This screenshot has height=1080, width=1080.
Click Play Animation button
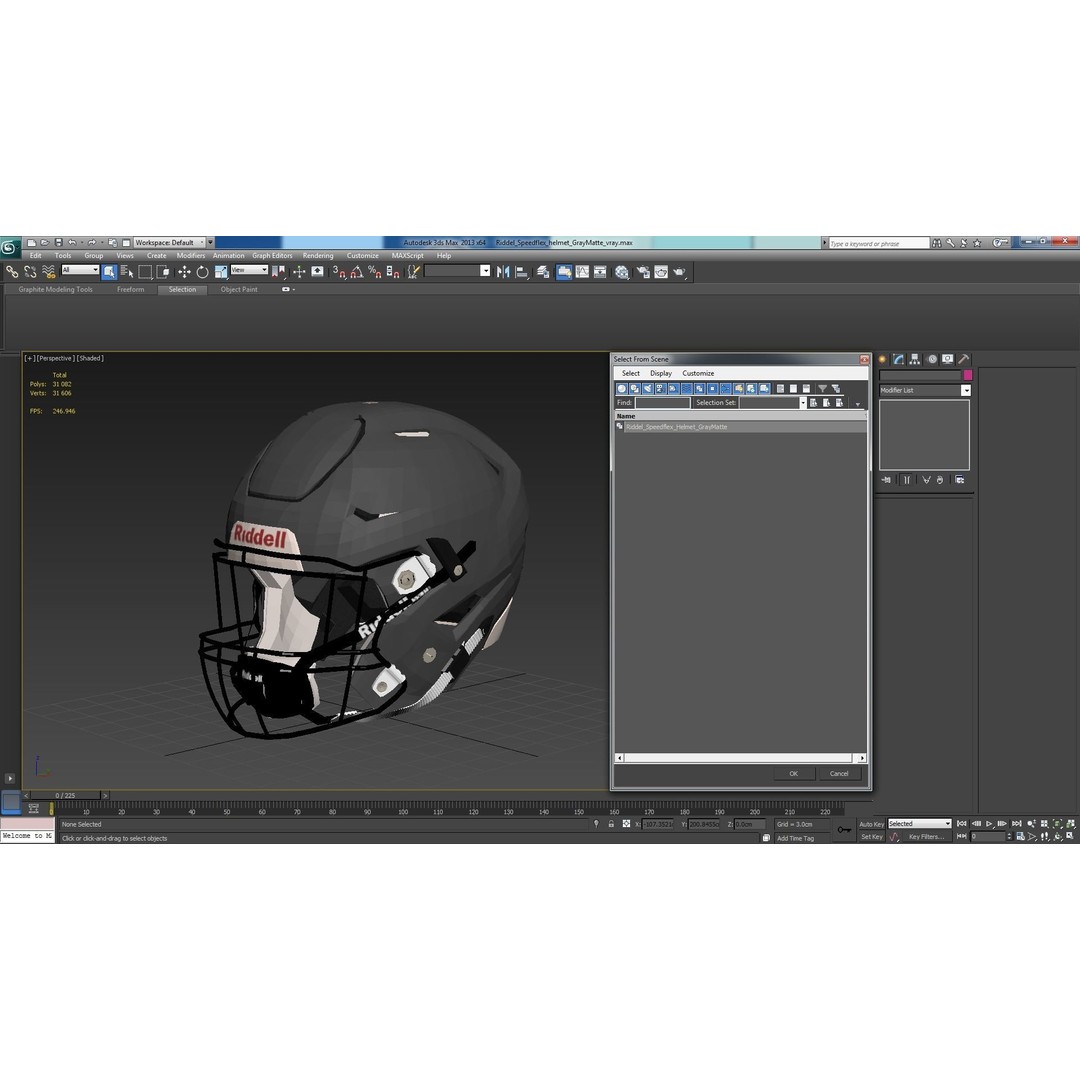989,824
